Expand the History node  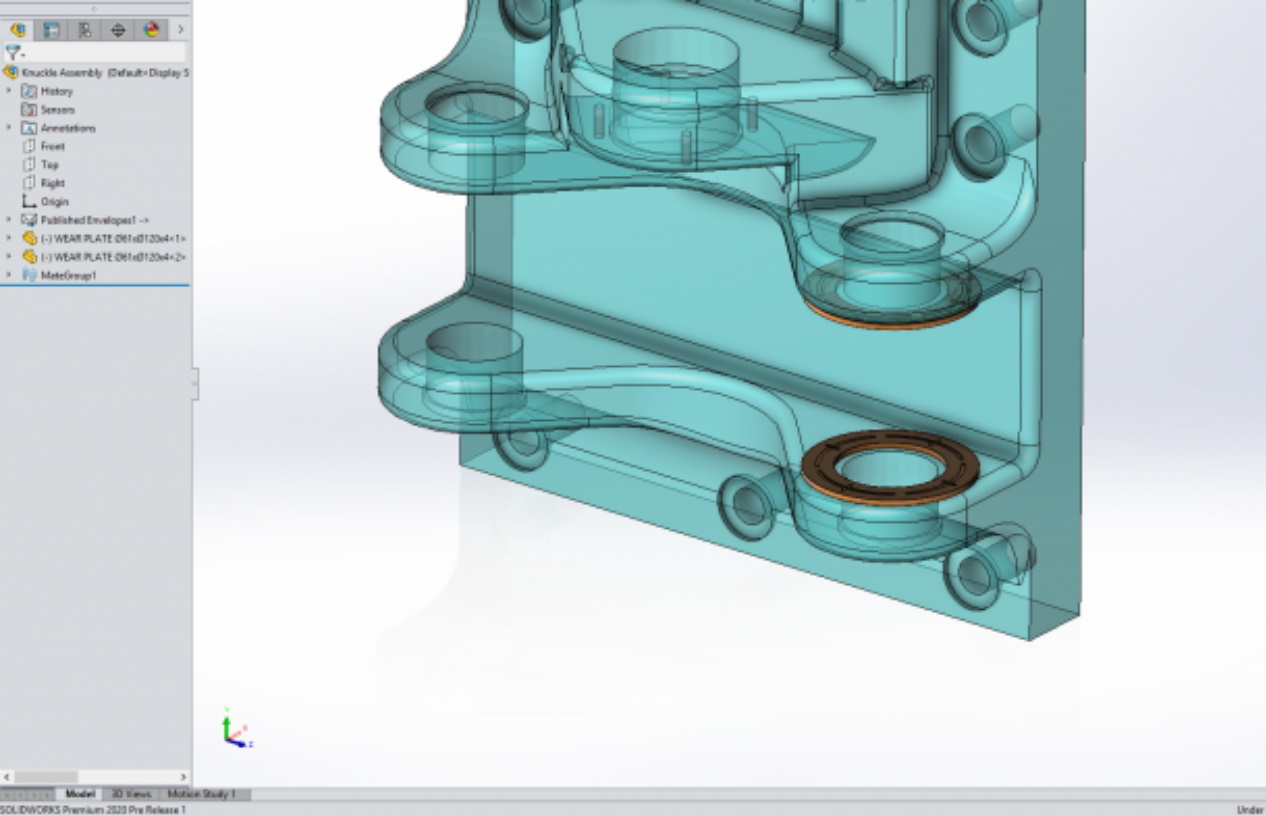coord(9,91)
